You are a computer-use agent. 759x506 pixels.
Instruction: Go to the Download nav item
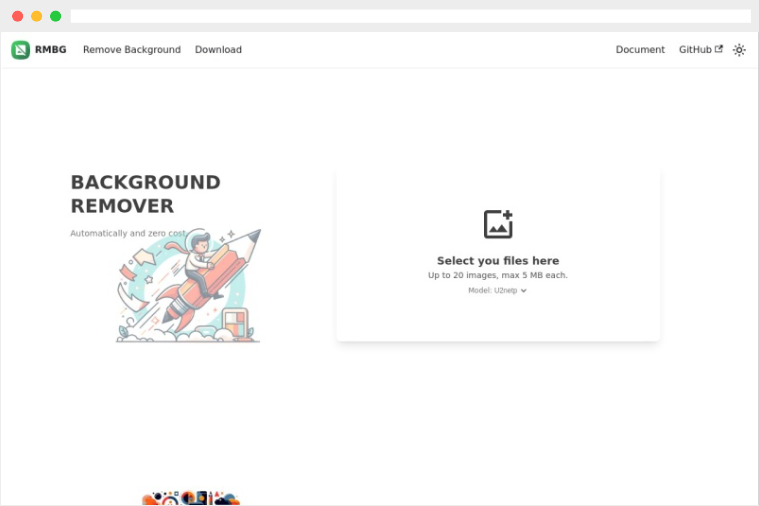pos(218,49)
